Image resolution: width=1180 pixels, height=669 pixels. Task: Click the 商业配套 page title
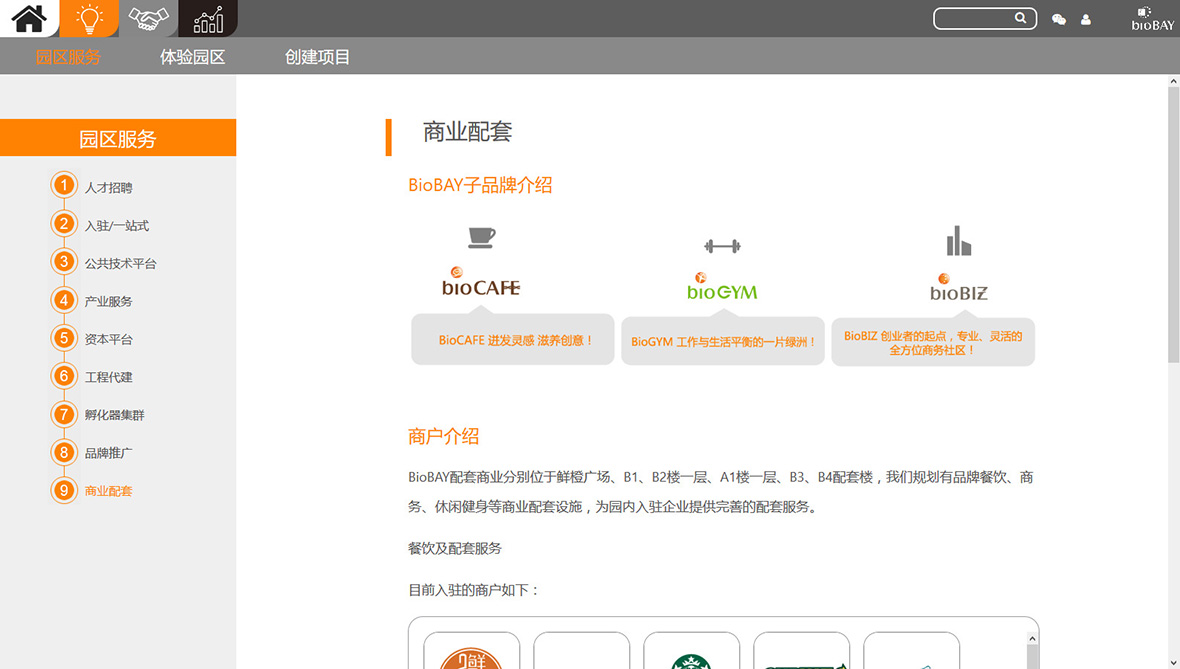click(467, 132)
